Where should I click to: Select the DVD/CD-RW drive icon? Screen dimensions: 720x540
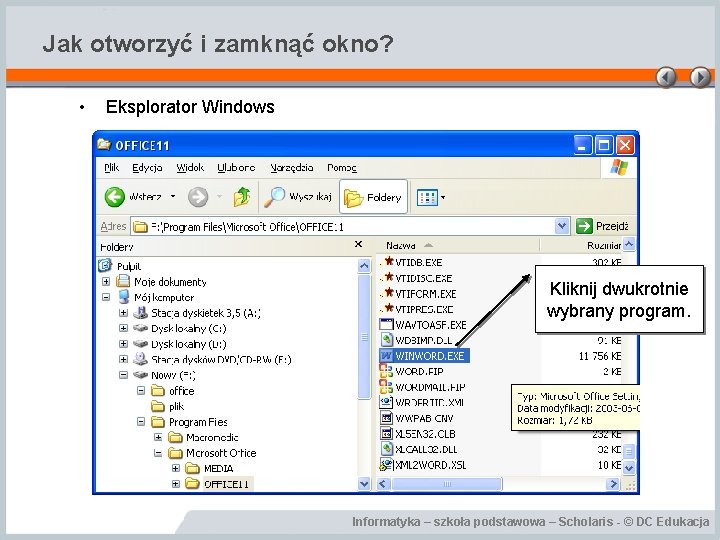pos(140,359)
